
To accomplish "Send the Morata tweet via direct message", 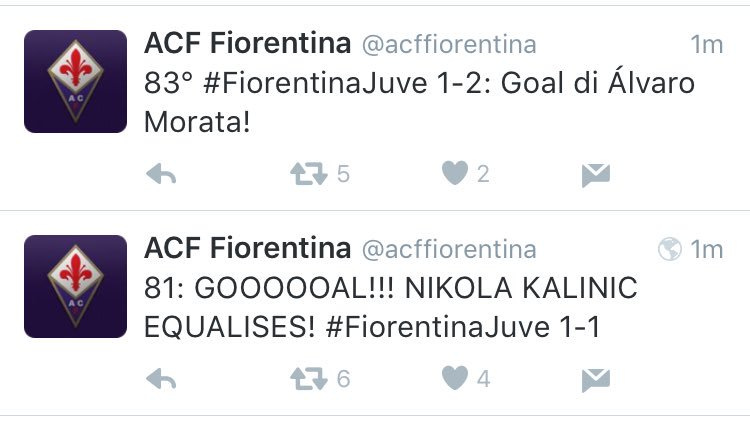I will [596, 175].
